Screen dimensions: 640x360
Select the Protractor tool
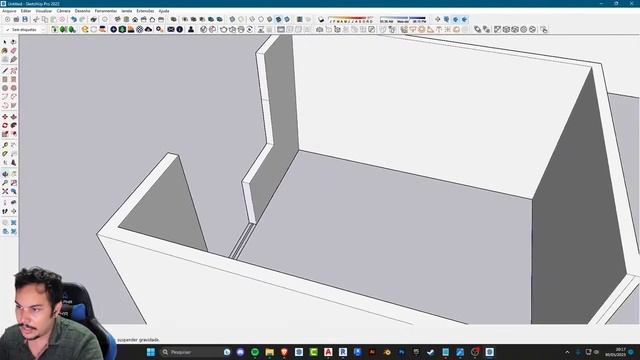coord(5,154)
